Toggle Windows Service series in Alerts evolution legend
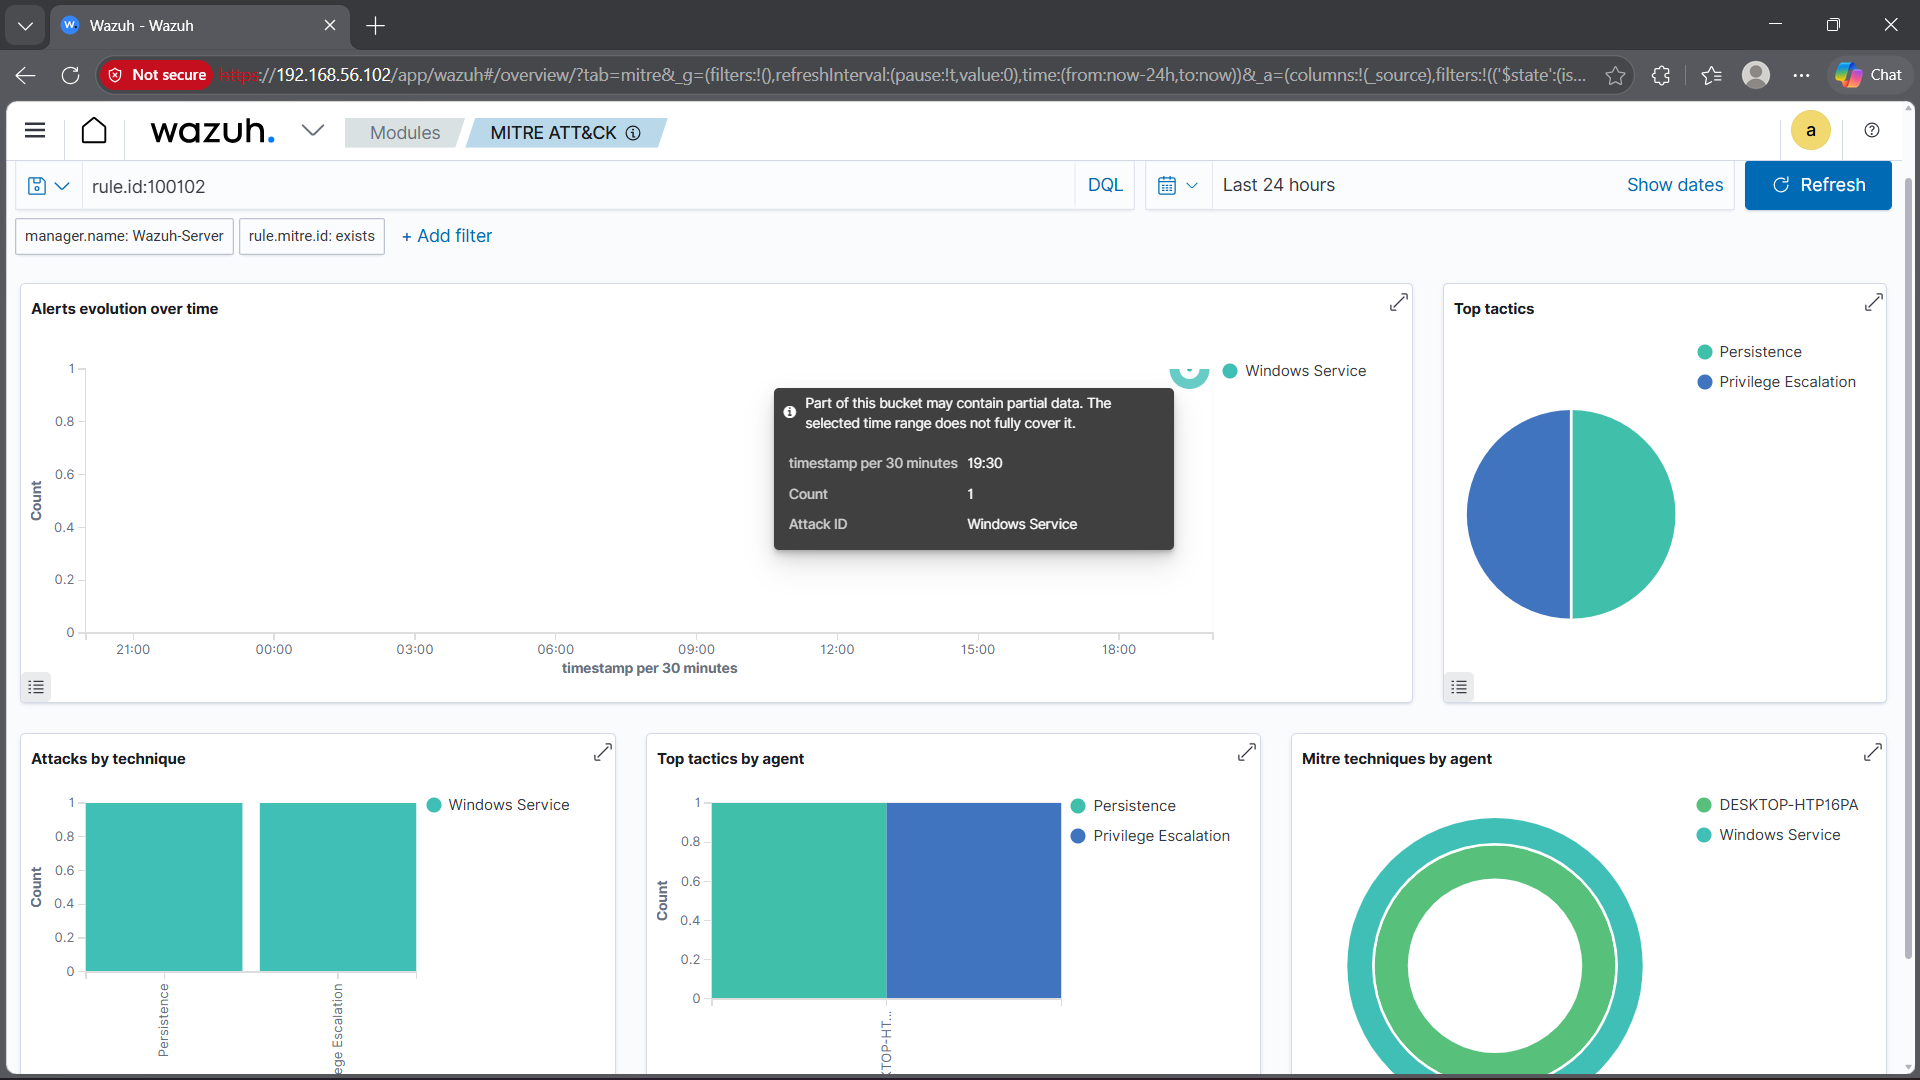 (x=1295, y=371)
